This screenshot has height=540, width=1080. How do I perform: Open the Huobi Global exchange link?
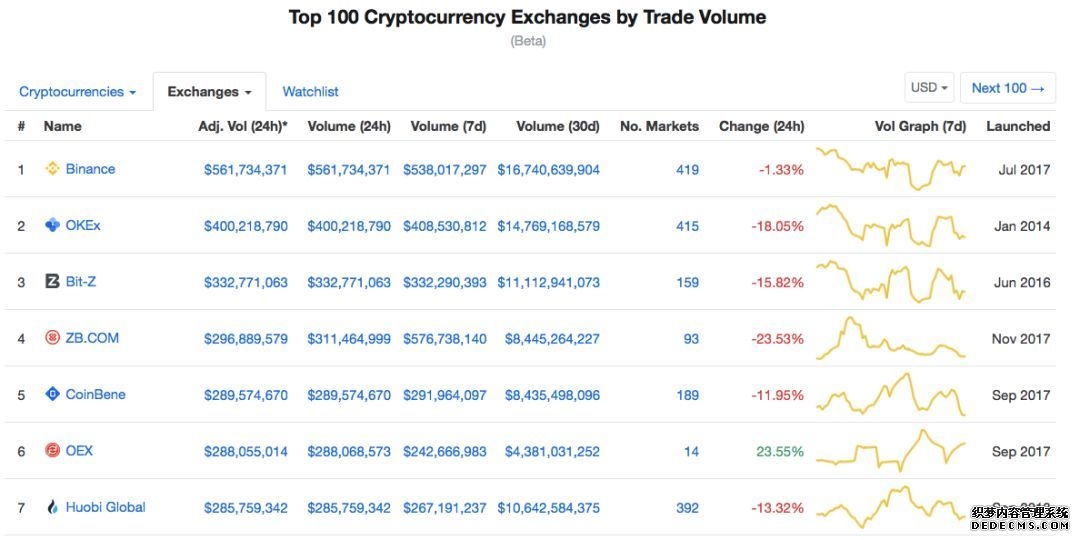point(105,508)
